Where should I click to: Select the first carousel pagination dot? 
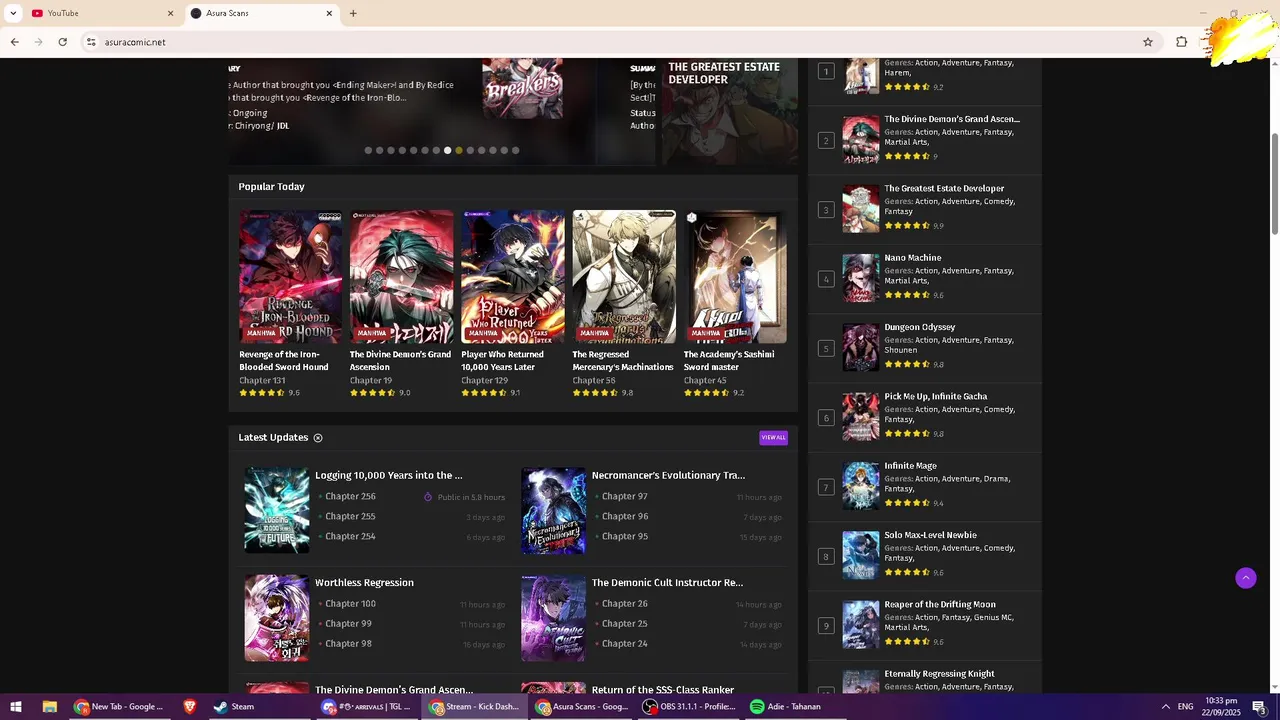click(368, 150)
